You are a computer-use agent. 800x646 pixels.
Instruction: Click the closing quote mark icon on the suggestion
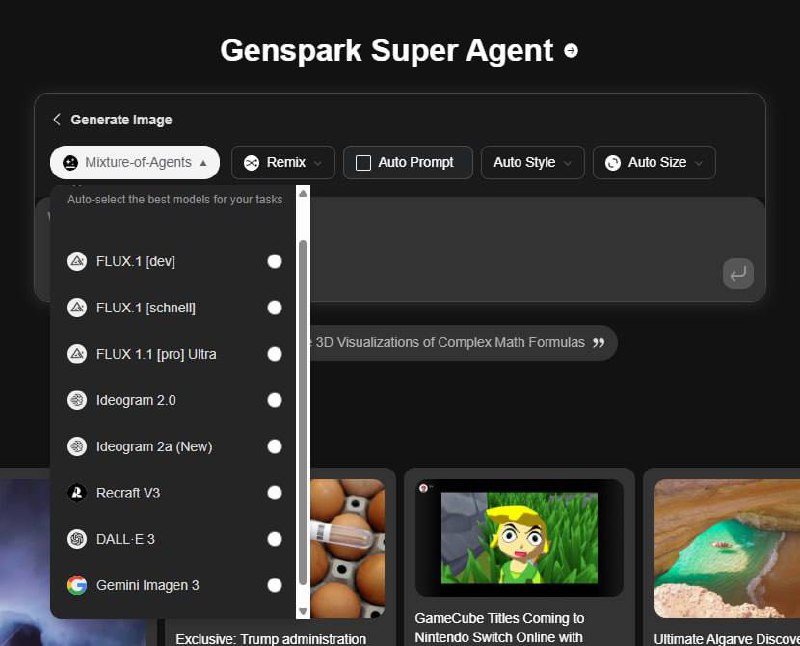598,343
